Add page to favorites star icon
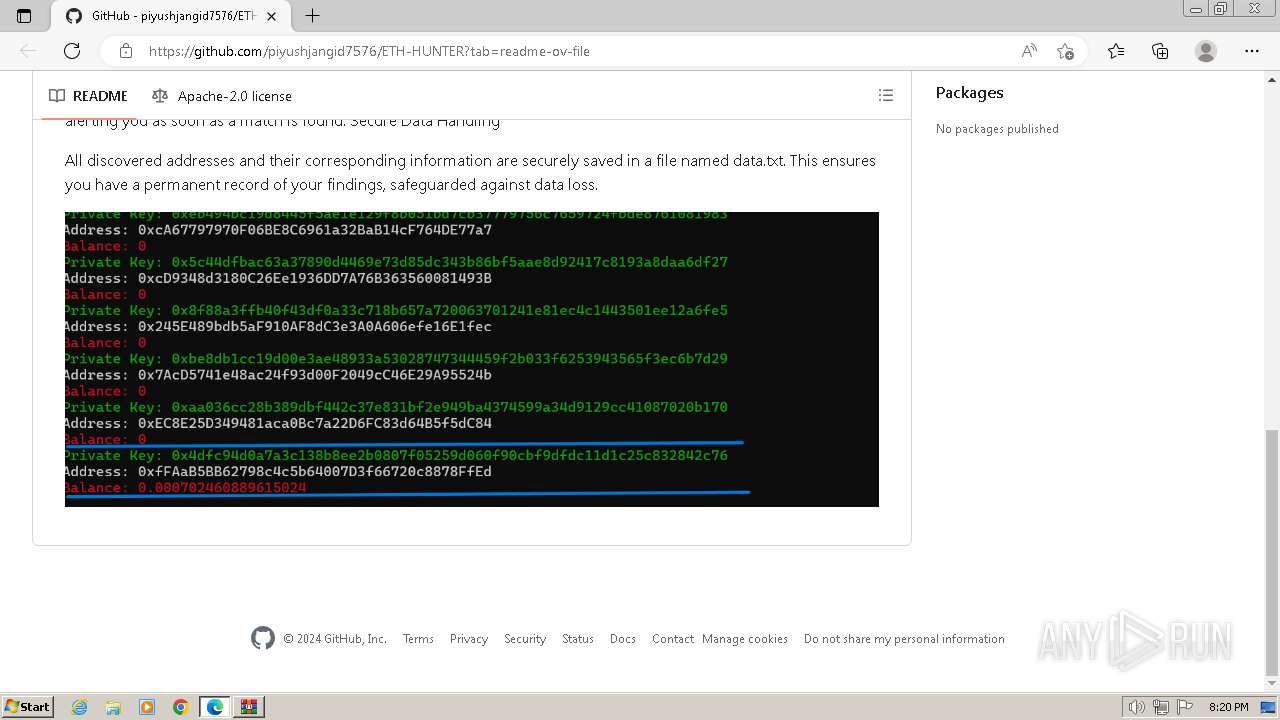This screenshot has height=720, width=1280. tap(1065, 51)
